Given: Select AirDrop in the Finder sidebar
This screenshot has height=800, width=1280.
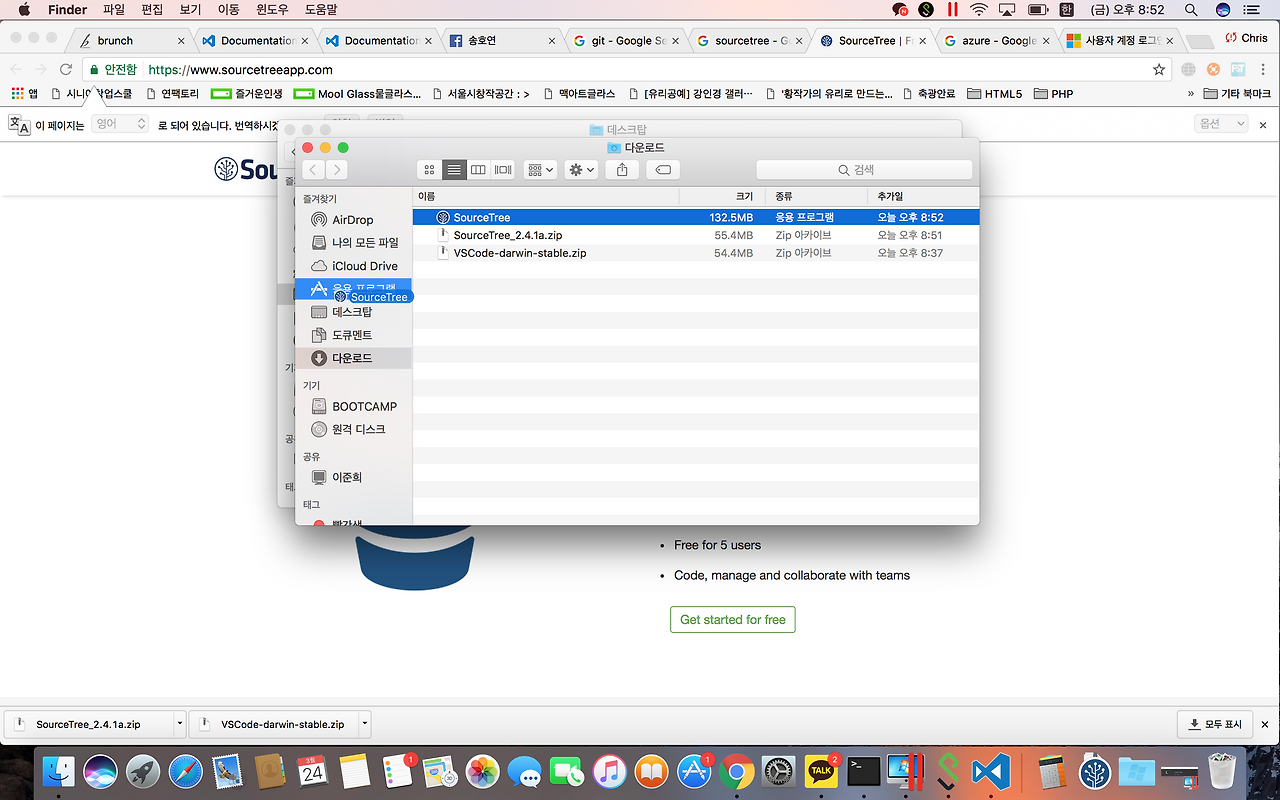Looking at the screenshot, I should coord(353,220).
